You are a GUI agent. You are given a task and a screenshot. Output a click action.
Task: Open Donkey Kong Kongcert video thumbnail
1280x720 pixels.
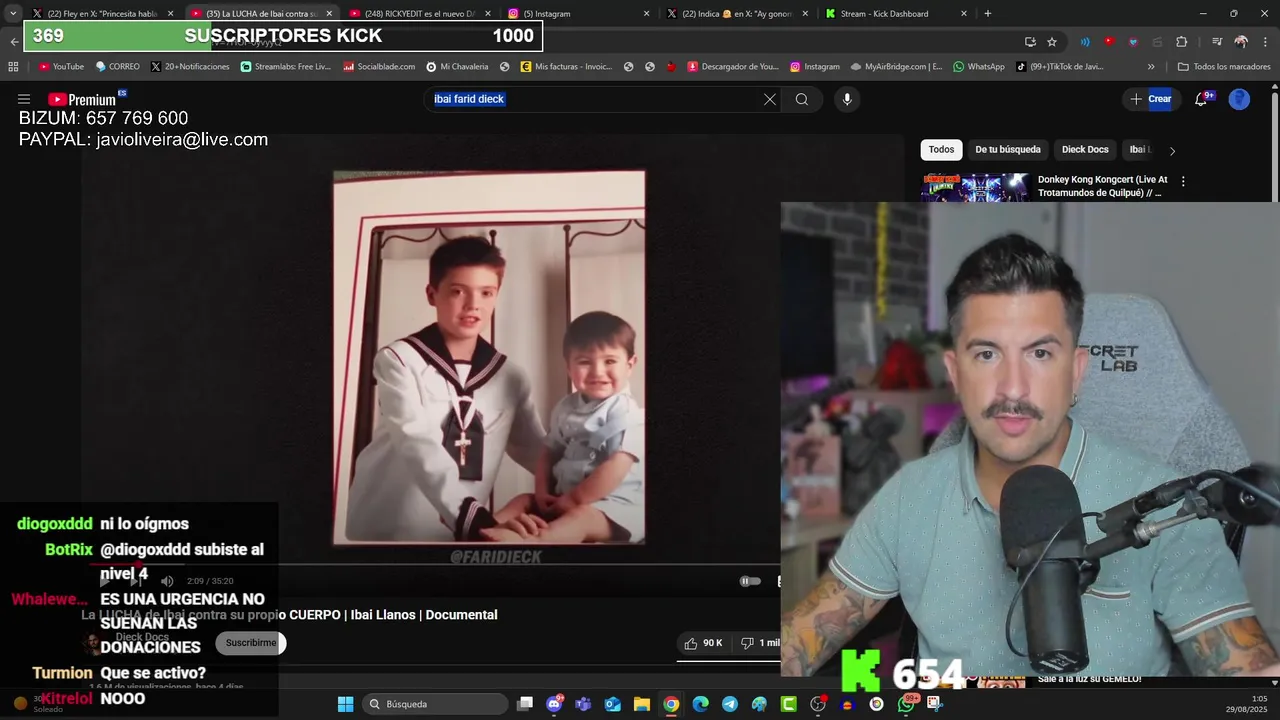click(x=975, y=187)
